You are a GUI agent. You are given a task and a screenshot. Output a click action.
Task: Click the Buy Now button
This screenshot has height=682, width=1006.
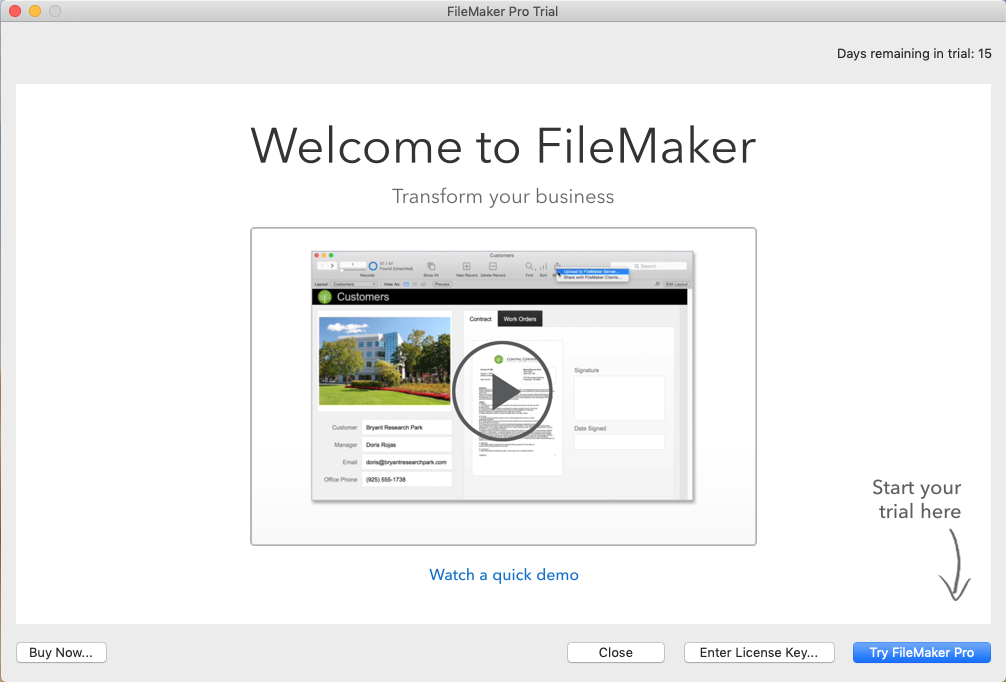61,652
